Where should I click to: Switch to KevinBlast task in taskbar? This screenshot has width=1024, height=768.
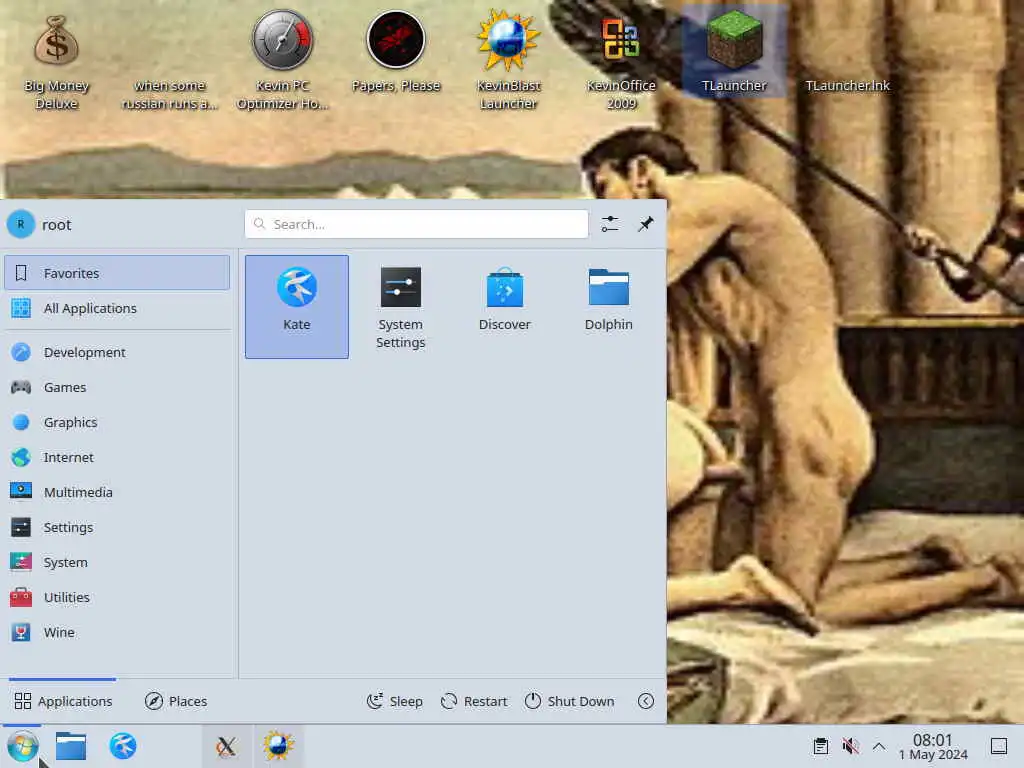pos(278,746)
